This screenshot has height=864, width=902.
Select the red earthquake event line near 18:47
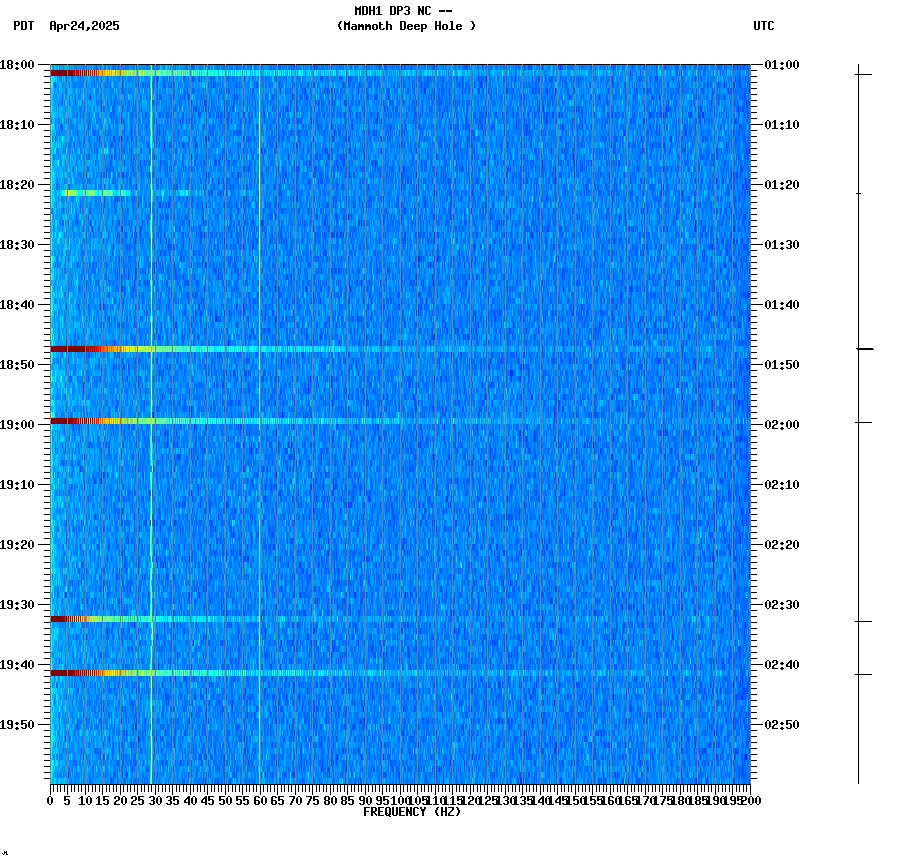pyautogui.click(x=200, y=350)
